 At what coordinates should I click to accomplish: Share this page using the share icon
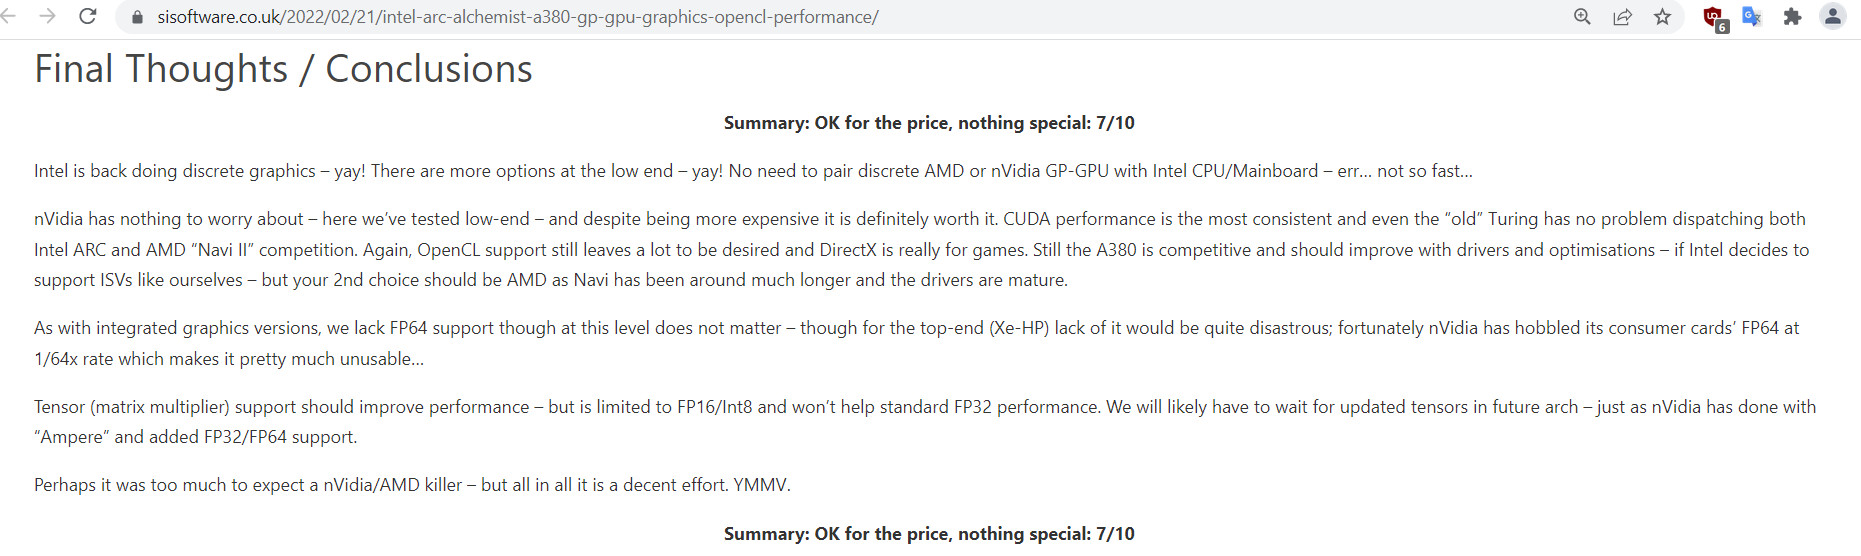1622,17
